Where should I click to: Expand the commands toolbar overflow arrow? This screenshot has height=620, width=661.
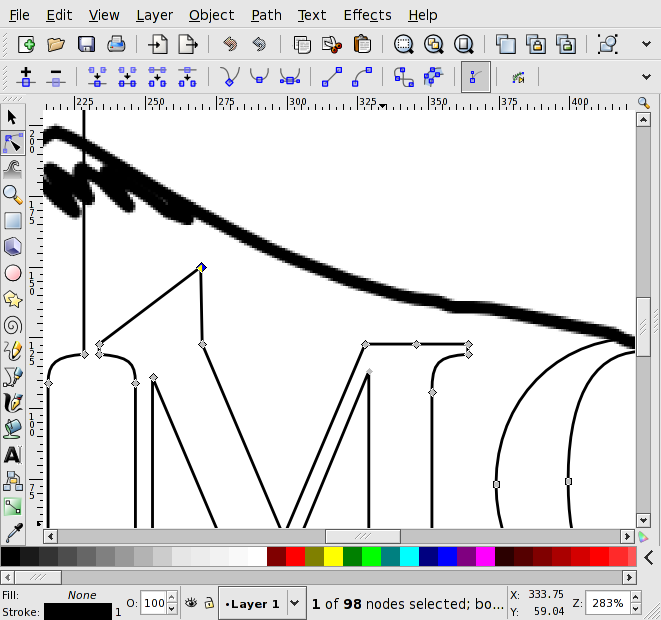(x=646, y=44)
